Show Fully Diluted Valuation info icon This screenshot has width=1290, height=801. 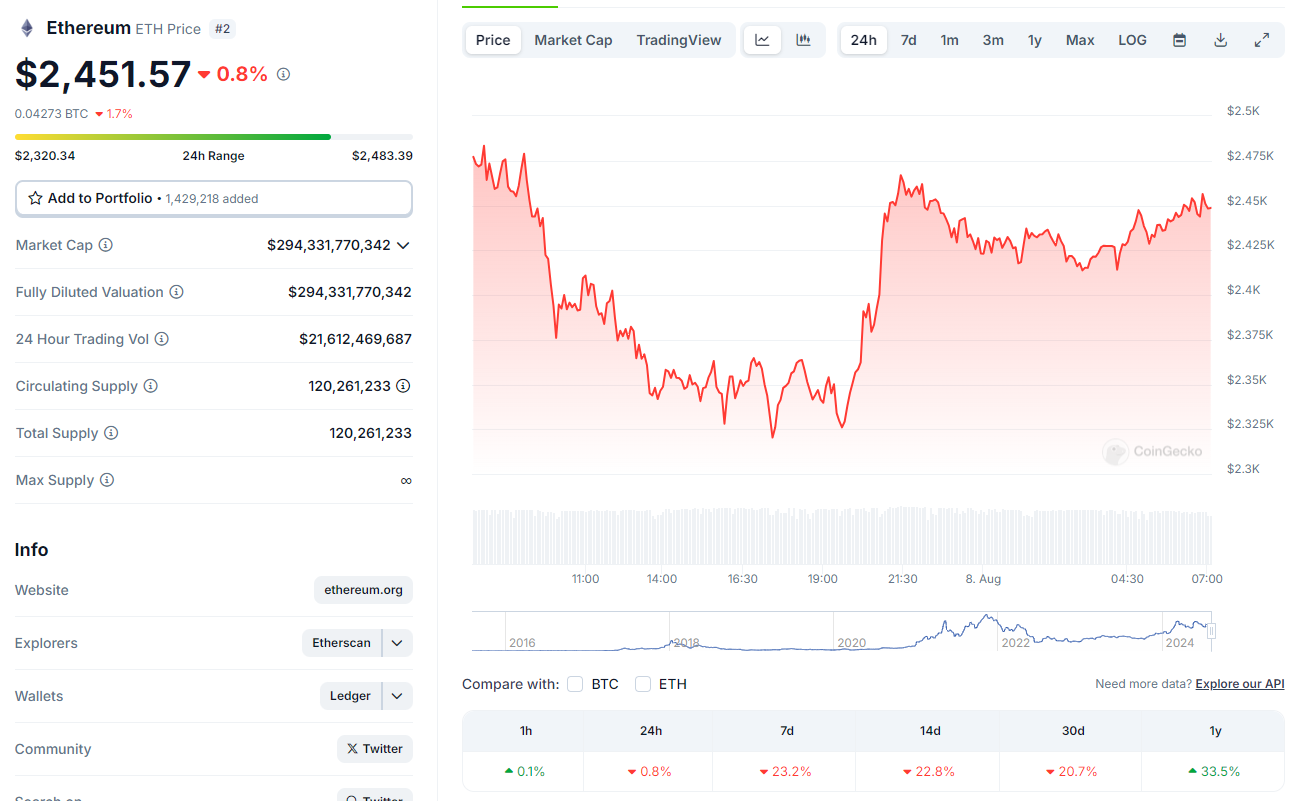176,292
